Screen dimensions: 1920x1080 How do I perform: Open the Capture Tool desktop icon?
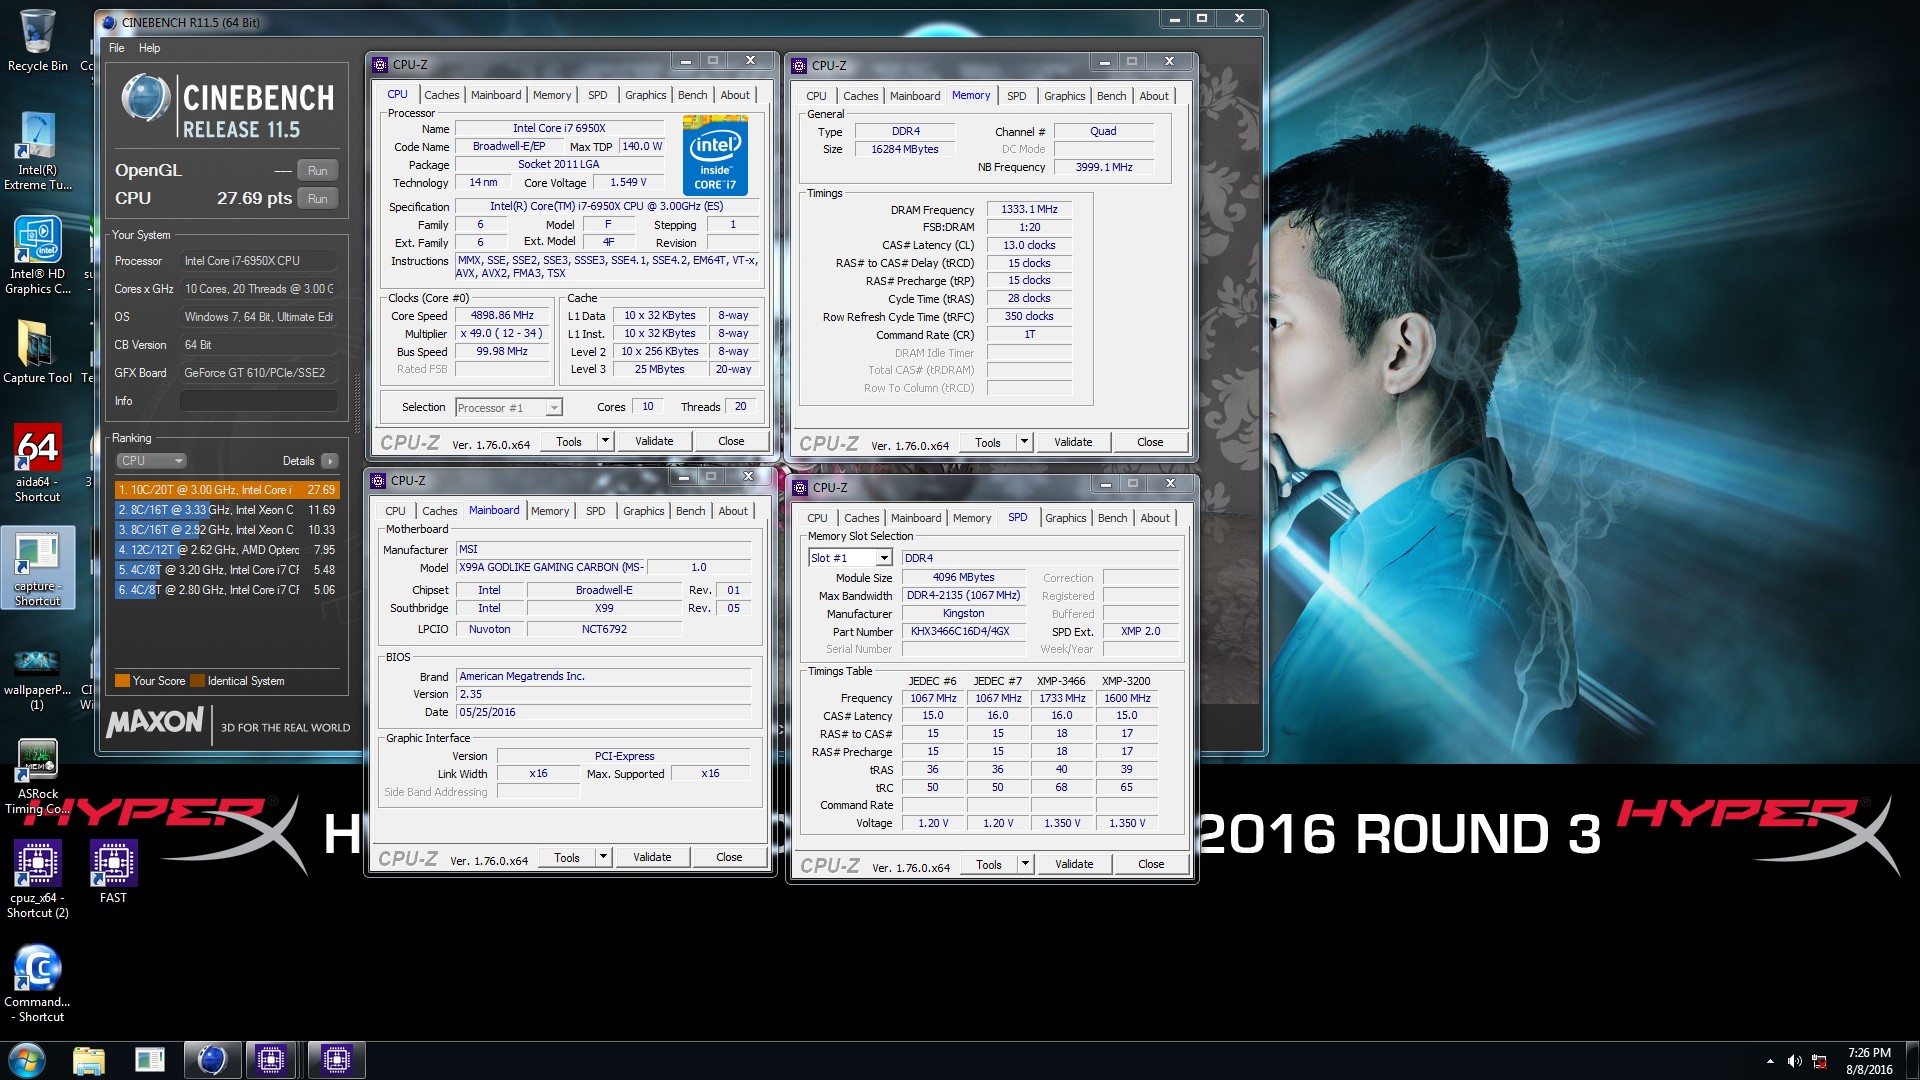pyautogui.click(x=37, y=352)
